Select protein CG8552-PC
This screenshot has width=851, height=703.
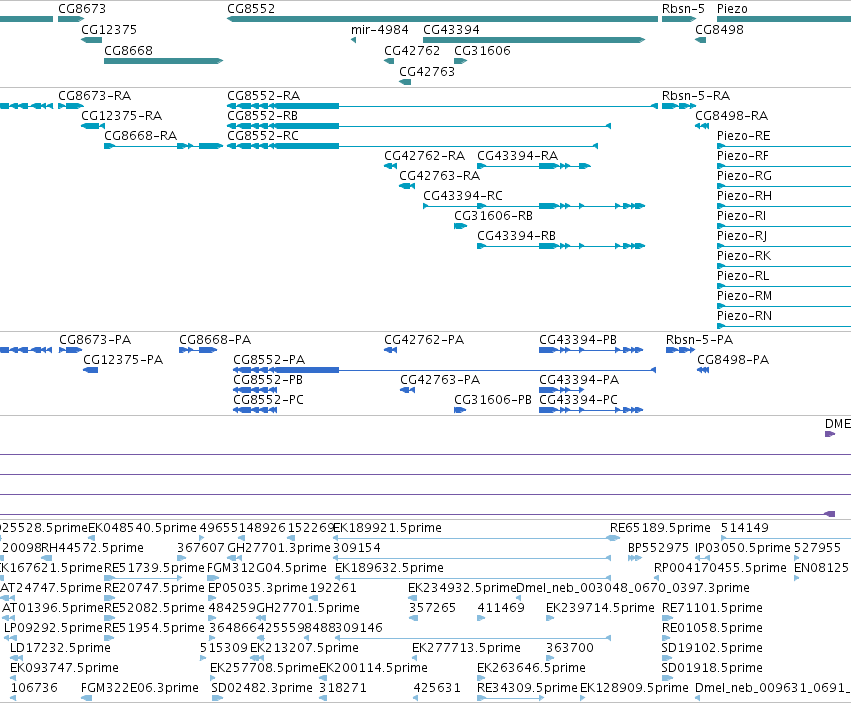pos(269,400)
